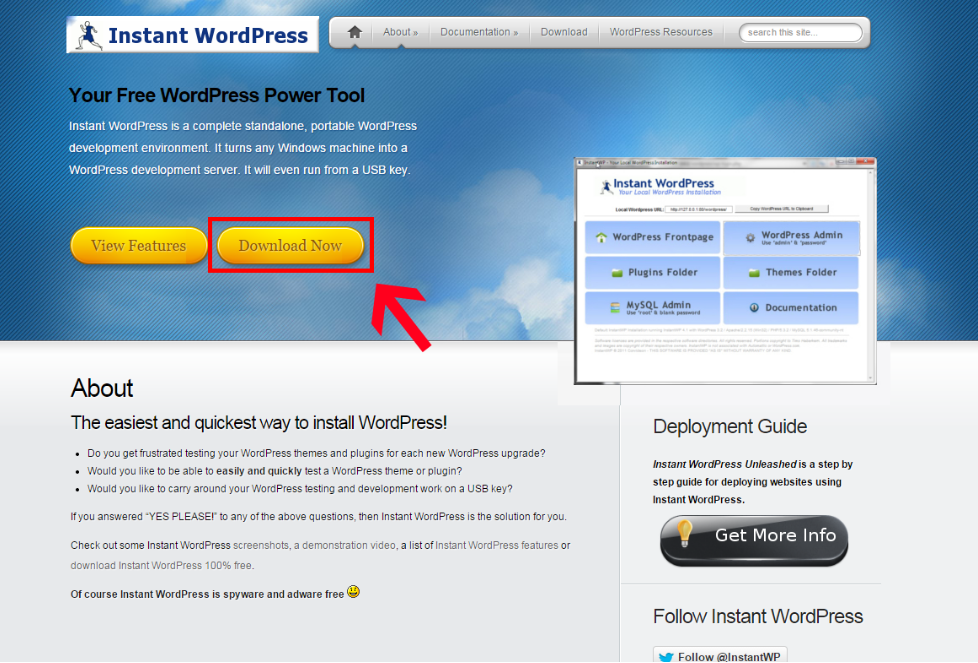
Task: Click the Get More Info button
Action: (x=754, y=540)
